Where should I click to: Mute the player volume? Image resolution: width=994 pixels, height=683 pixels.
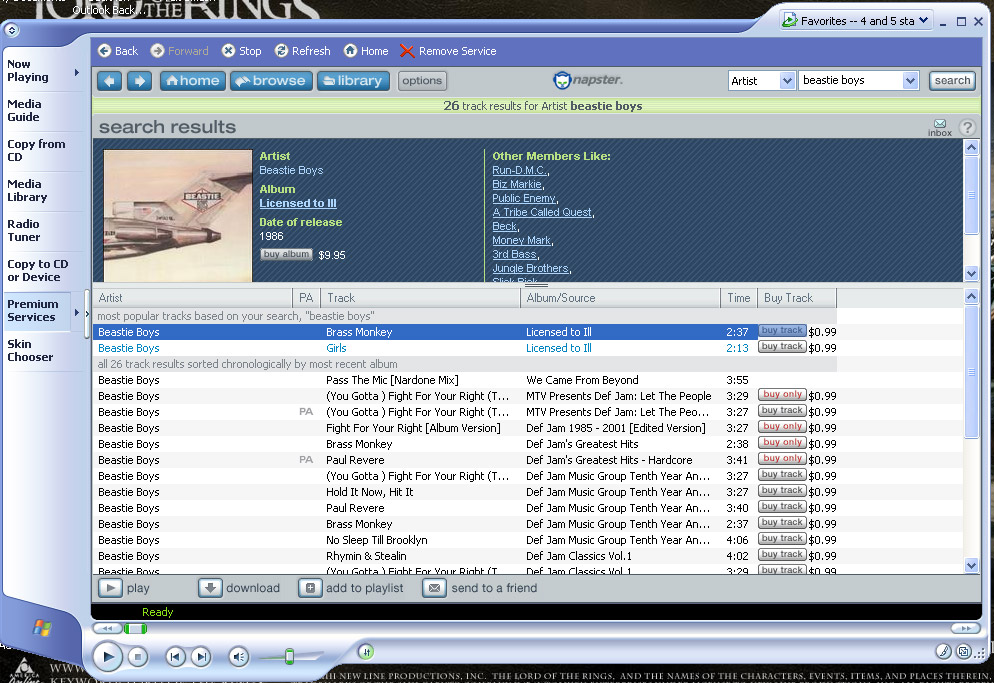tap(238, 657)
